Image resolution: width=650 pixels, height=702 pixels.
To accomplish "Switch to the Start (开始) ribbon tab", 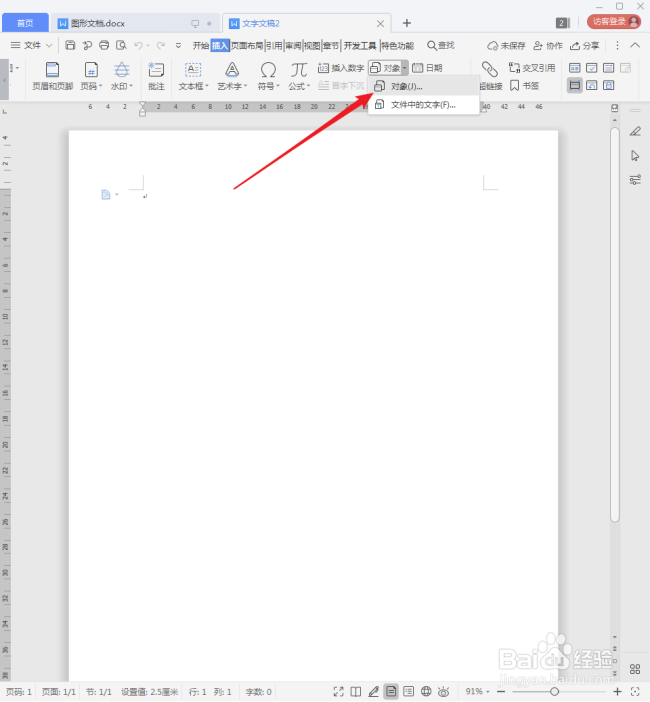I will [x=201, y=45].
